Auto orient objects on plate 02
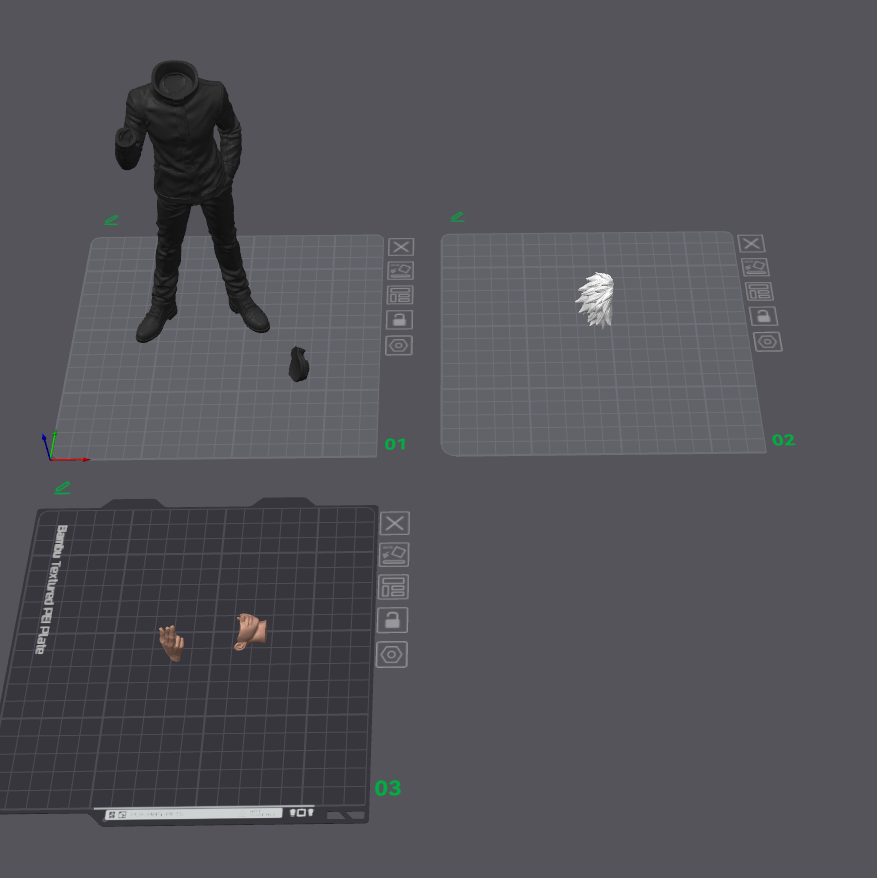Viewport: 877px width, 878px height. point(755,267)
